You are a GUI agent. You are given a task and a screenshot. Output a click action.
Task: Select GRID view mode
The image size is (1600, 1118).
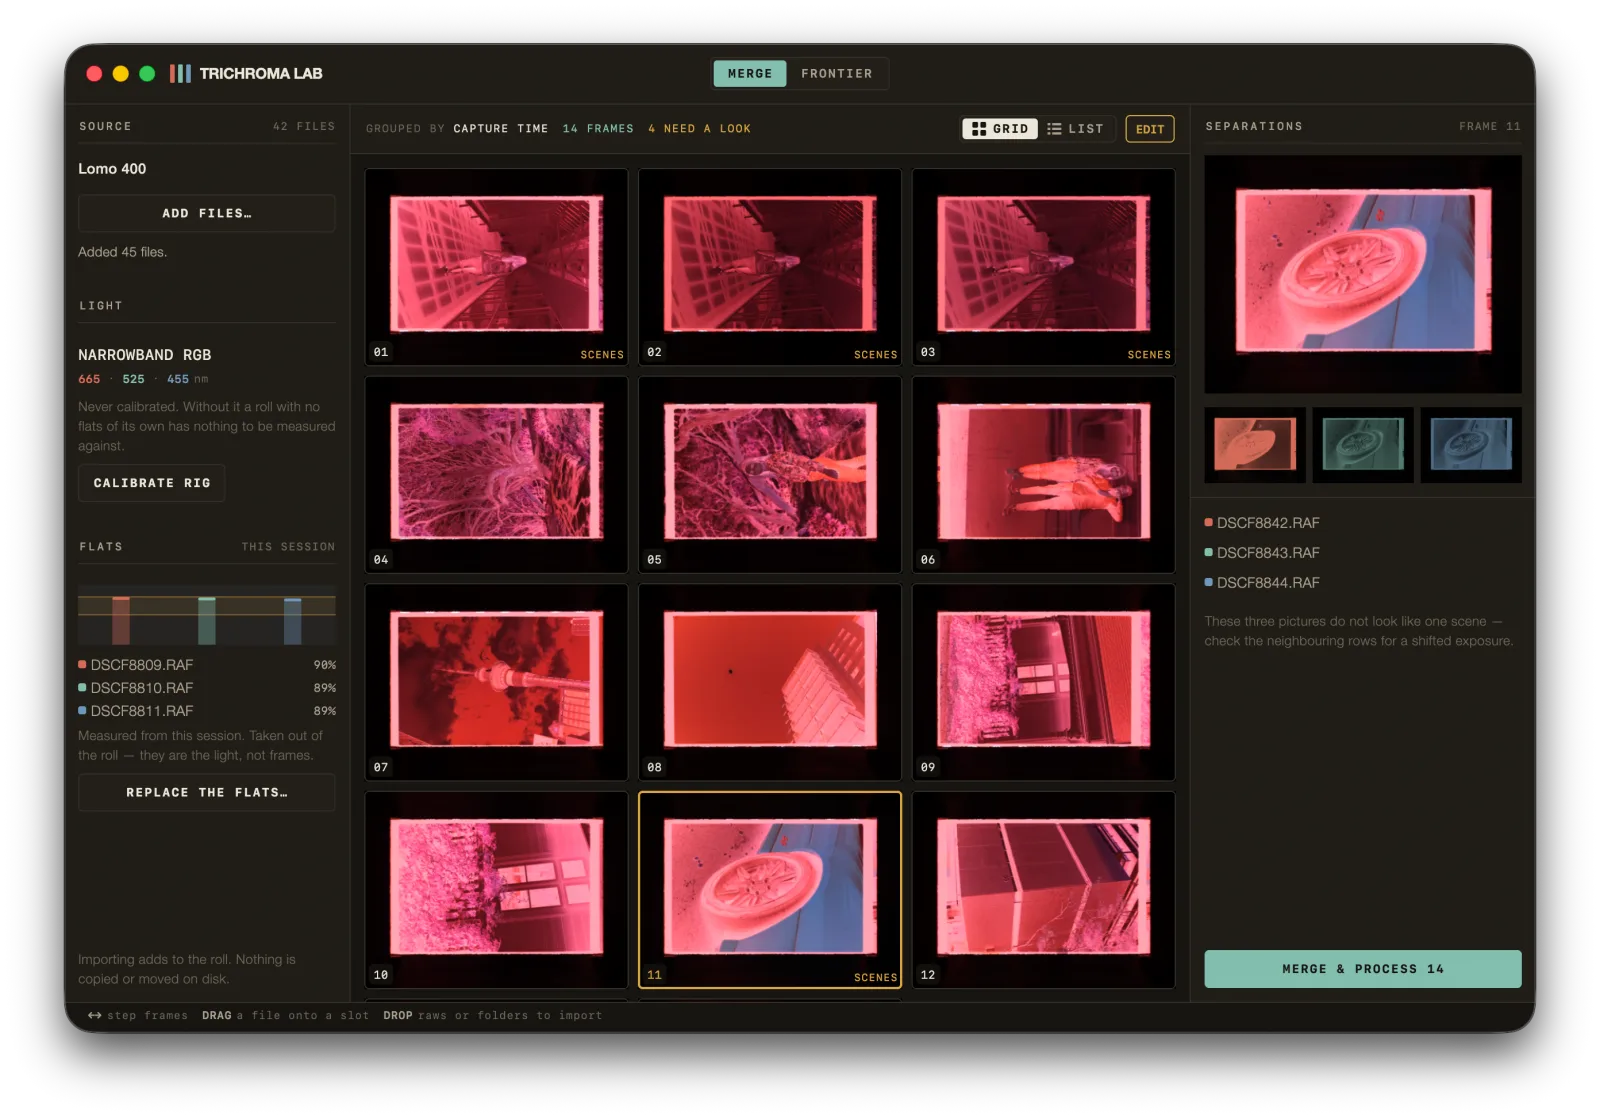point(1000,129)
